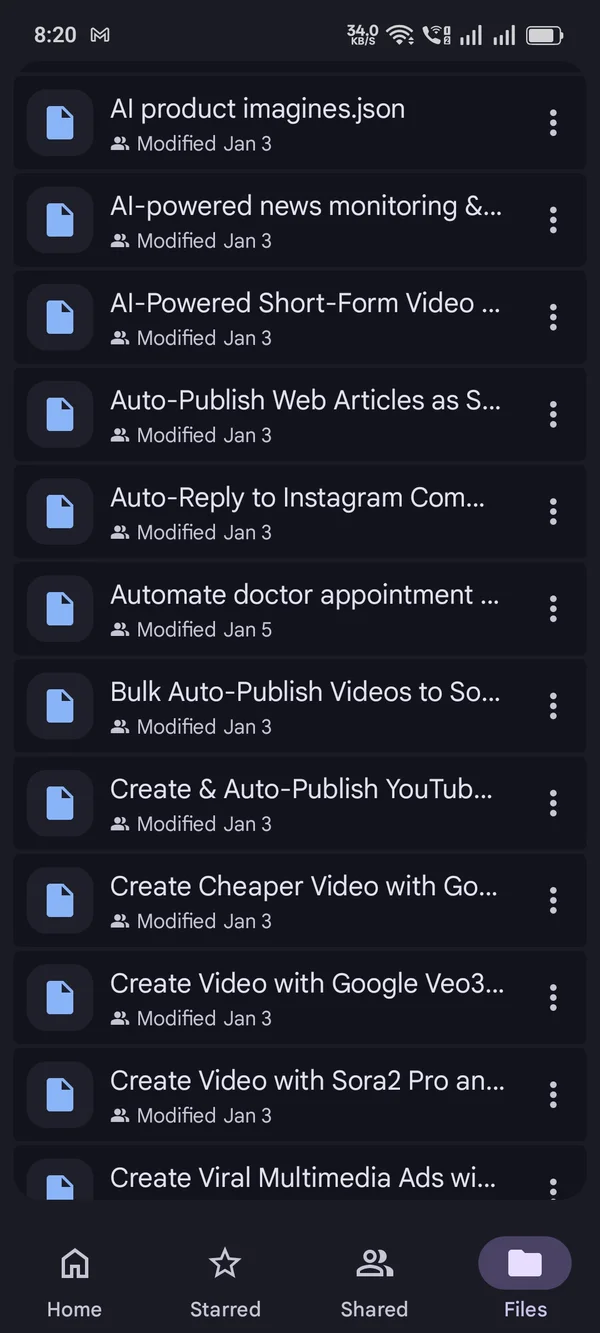Screen dimensions: 600x1333
Task: Tap Gmail notification icon in status bar
Action: (100, 35)
